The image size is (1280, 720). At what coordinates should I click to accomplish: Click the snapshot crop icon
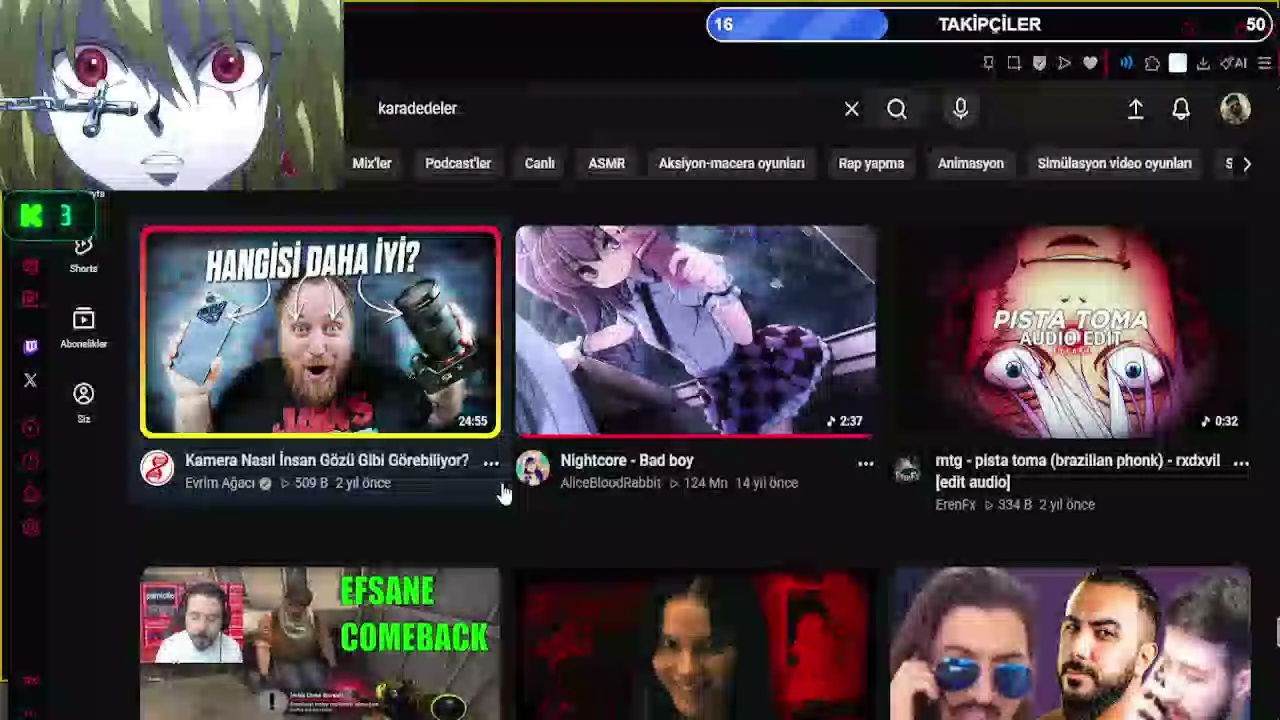coord(1014,63)
